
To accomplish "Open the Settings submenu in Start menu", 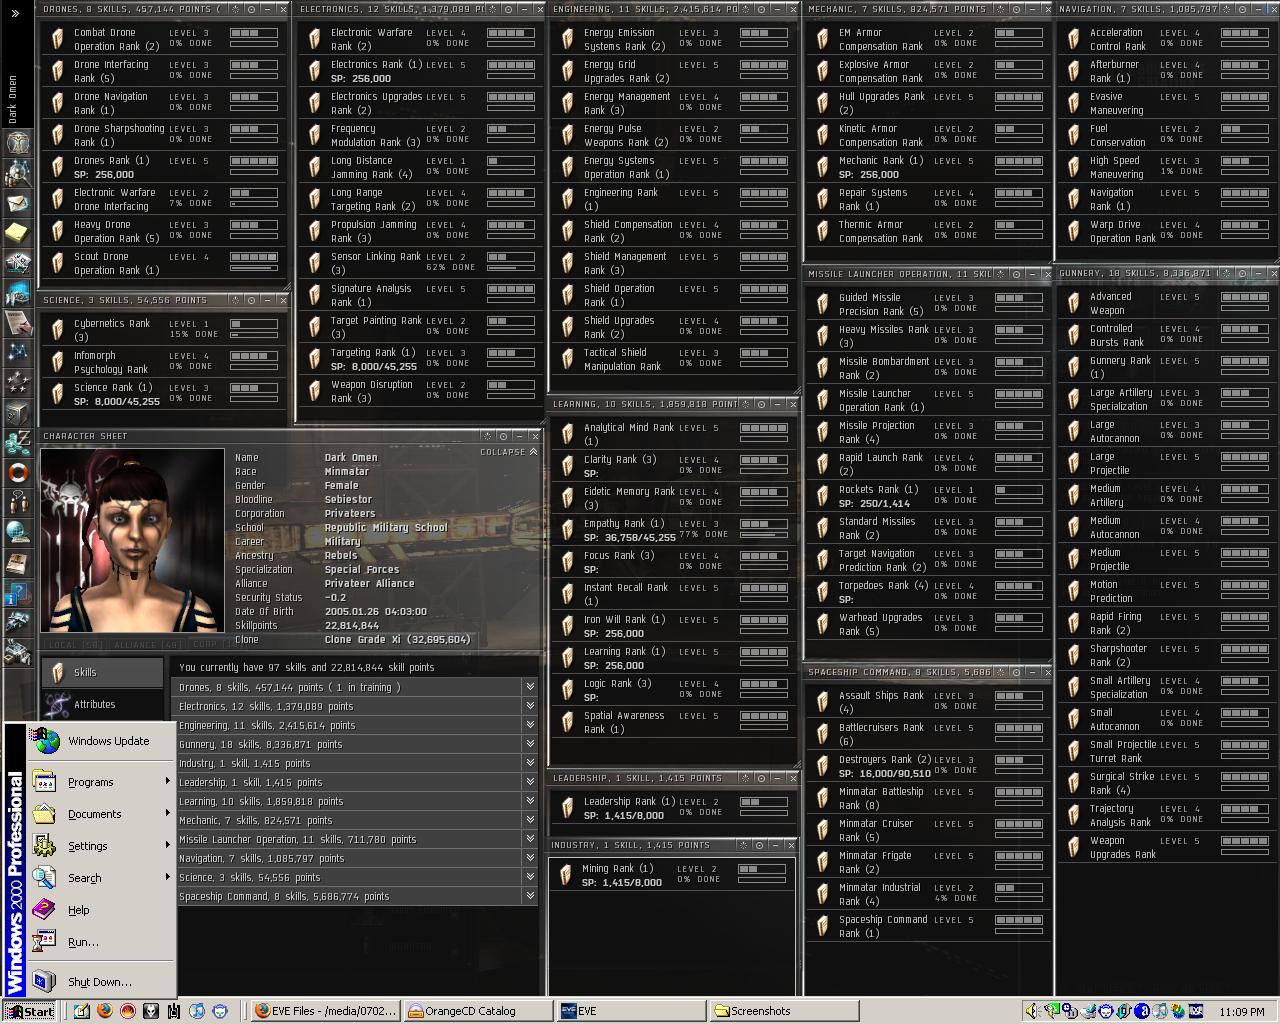I will pyautogui.click(x=100, y=846).
